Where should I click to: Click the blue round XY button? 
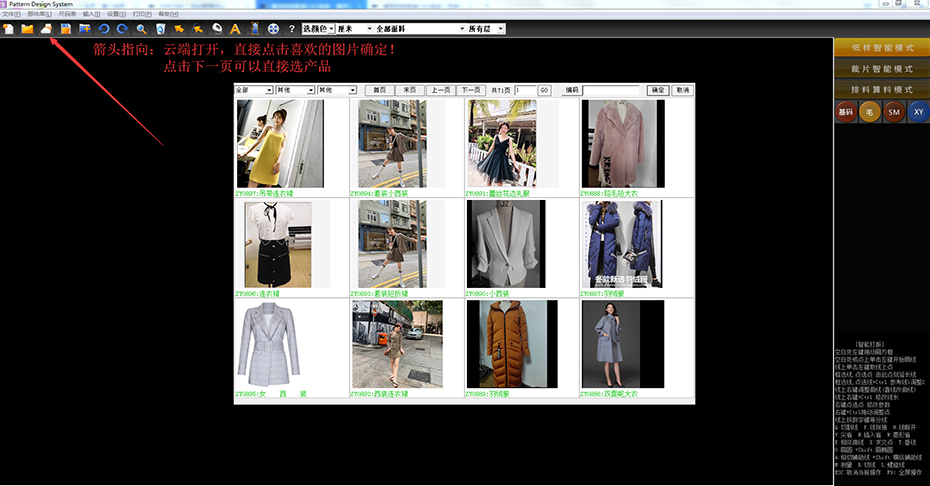(918, 113)
